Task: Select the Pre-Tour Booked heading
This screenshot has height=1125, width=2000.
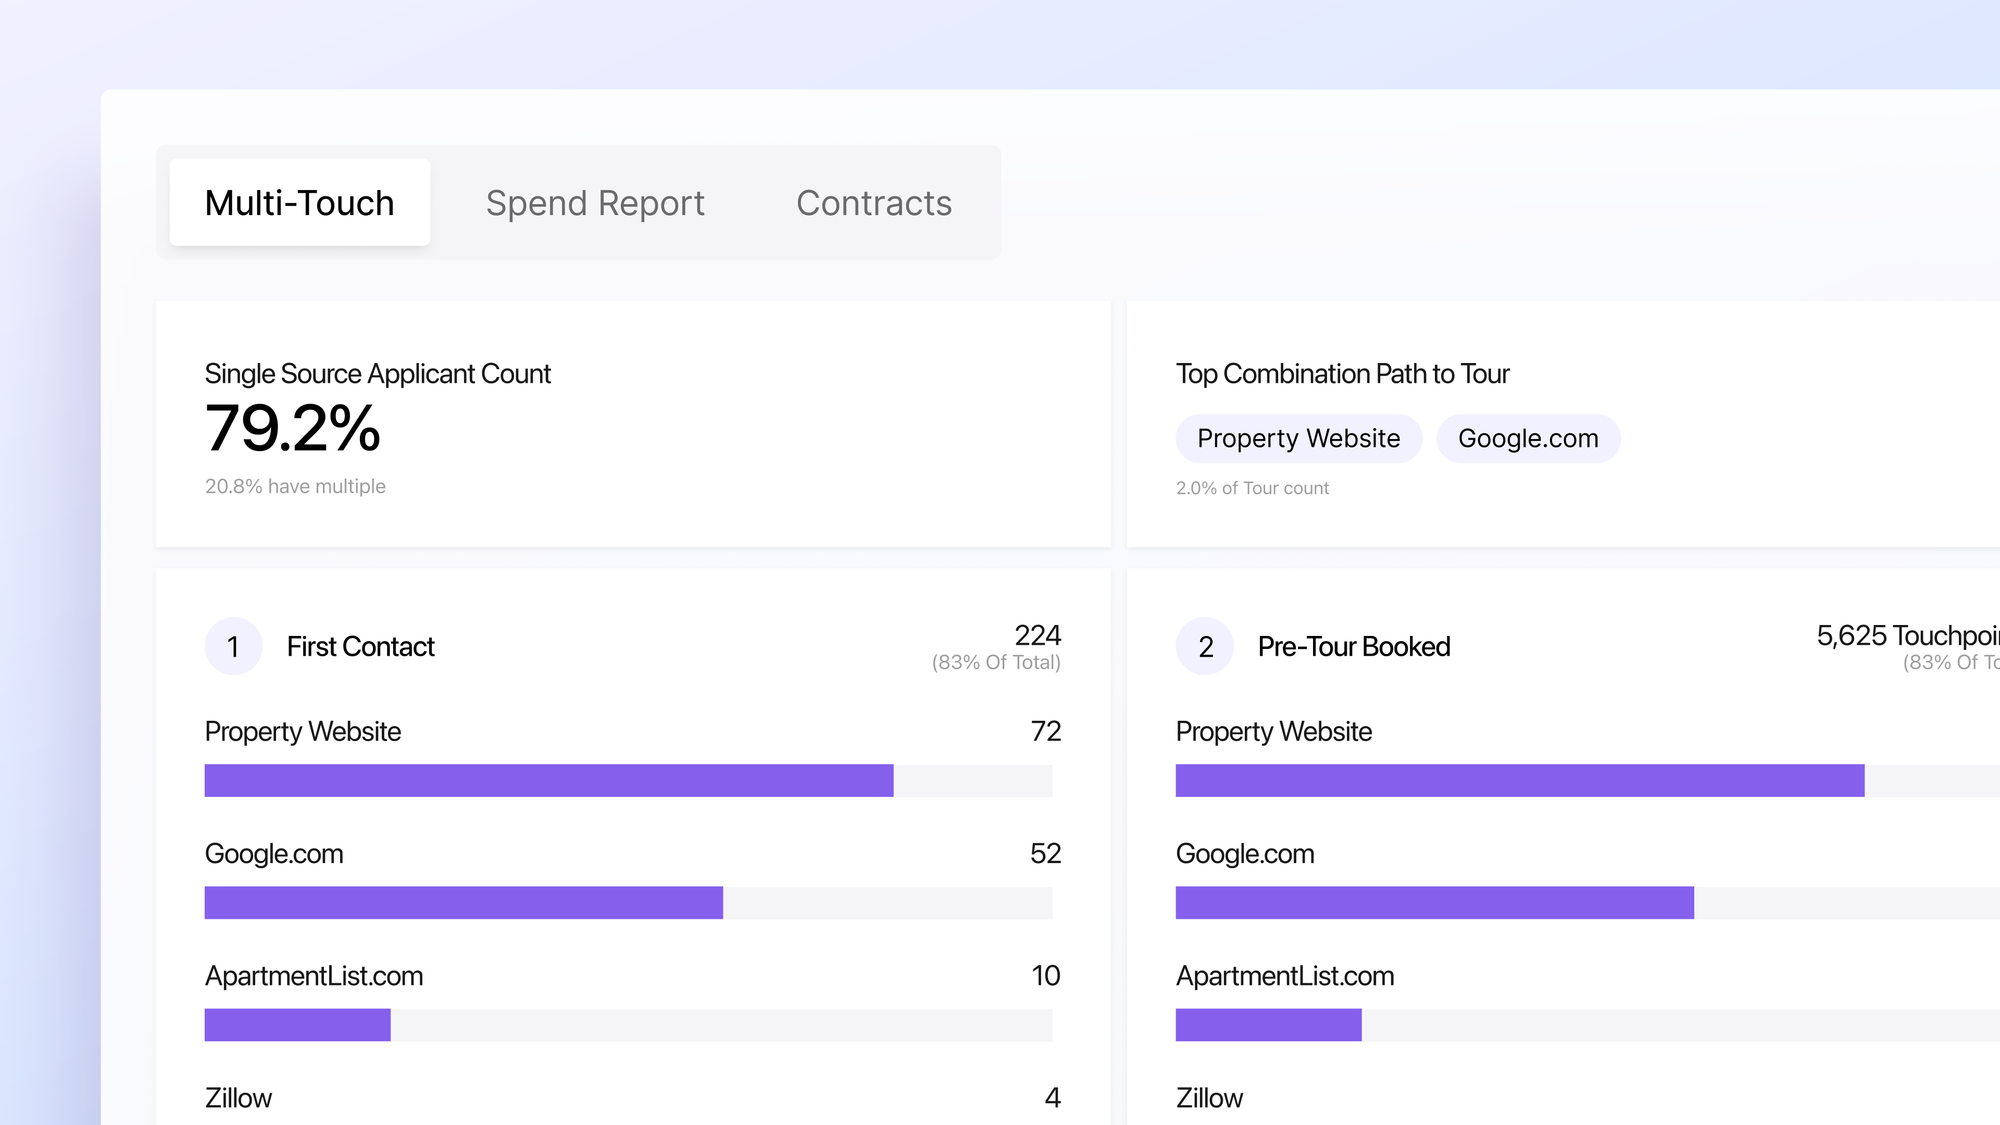Action: [x=1353, y=647]
